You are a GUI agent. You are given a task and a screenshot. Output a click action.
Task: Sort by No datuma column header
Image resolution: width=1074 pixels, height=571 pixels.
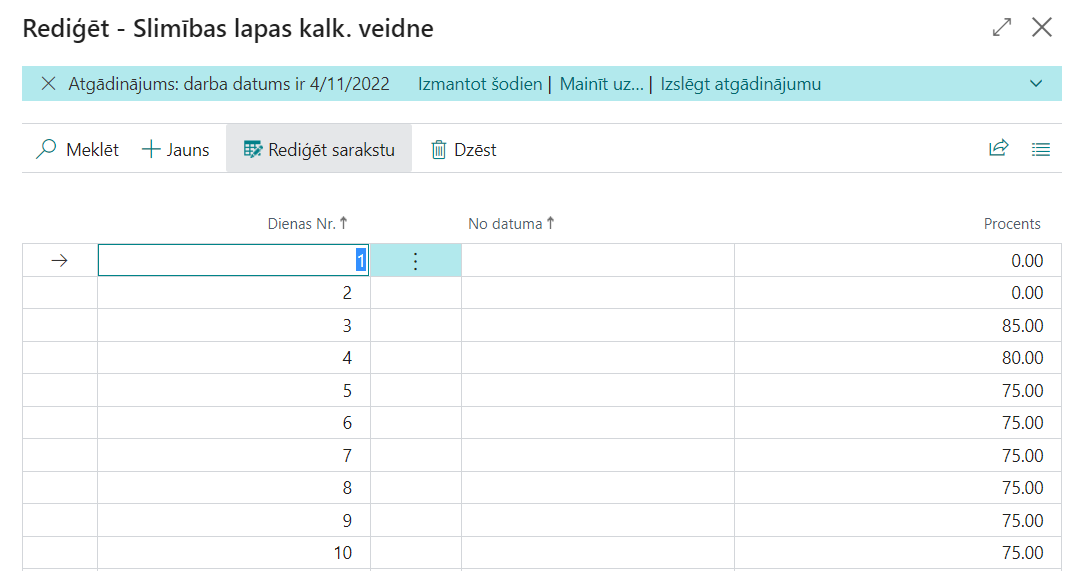(x=505, y=224)
